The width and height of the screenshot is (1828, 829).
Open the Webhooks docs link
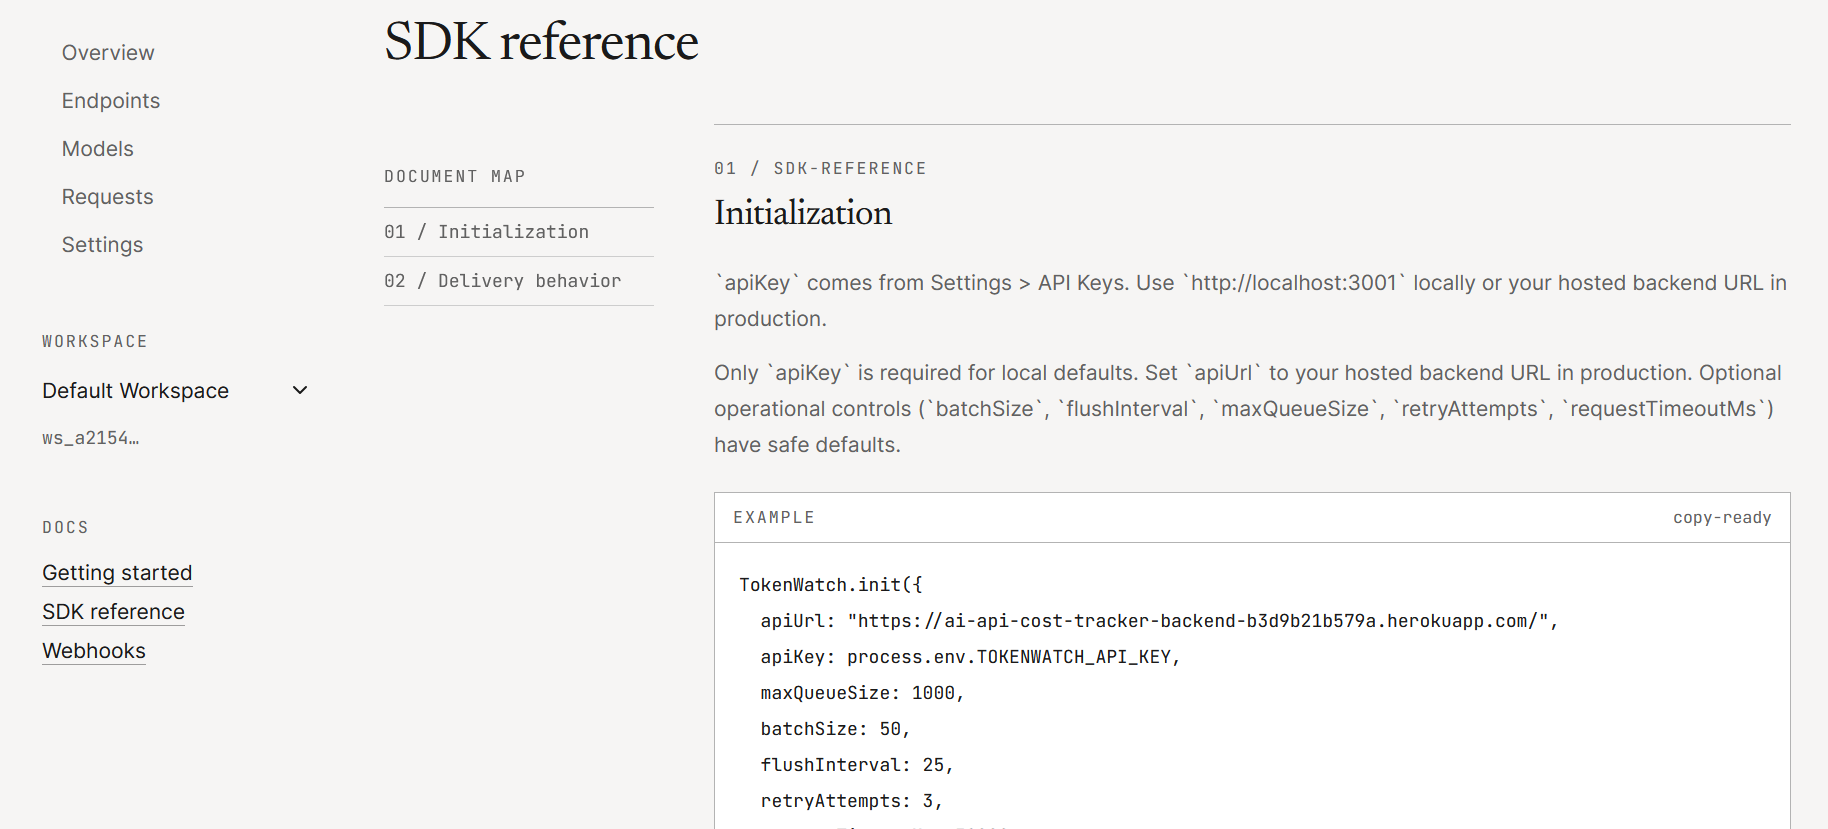point(94,651)
